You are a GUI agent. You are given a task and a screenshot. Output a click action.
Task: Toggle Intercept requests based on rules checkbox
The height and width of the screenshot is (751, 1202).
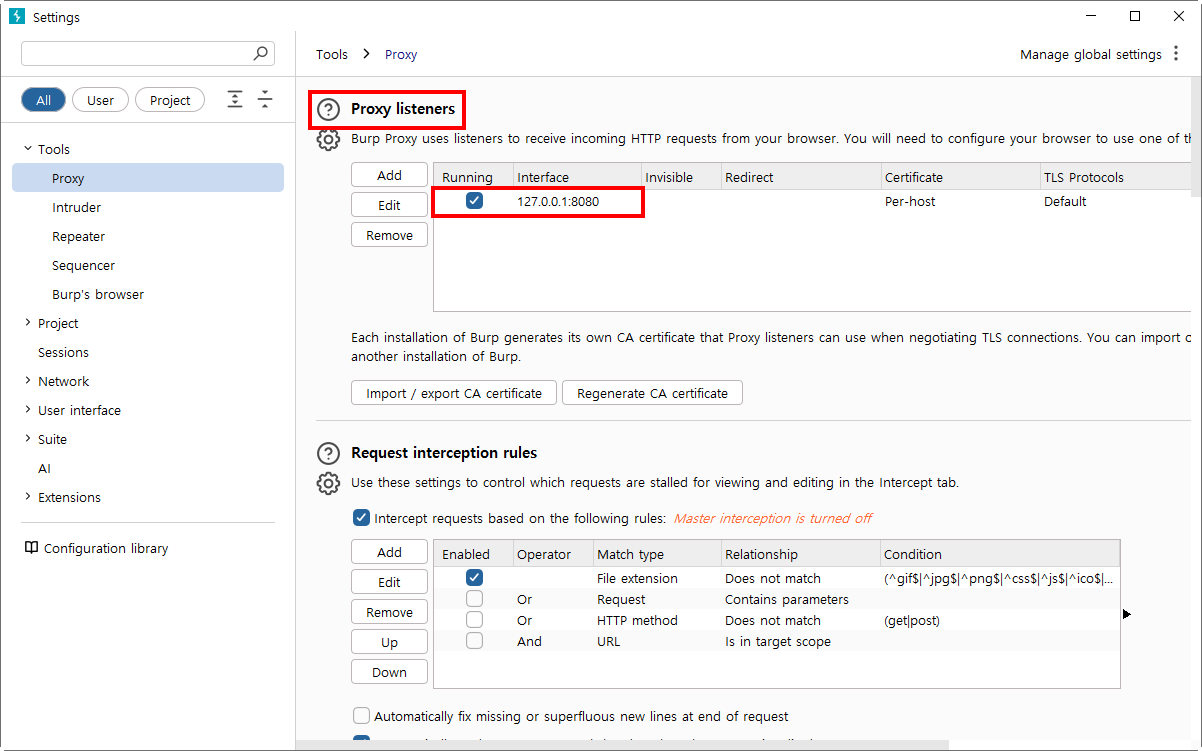point(362,518)
